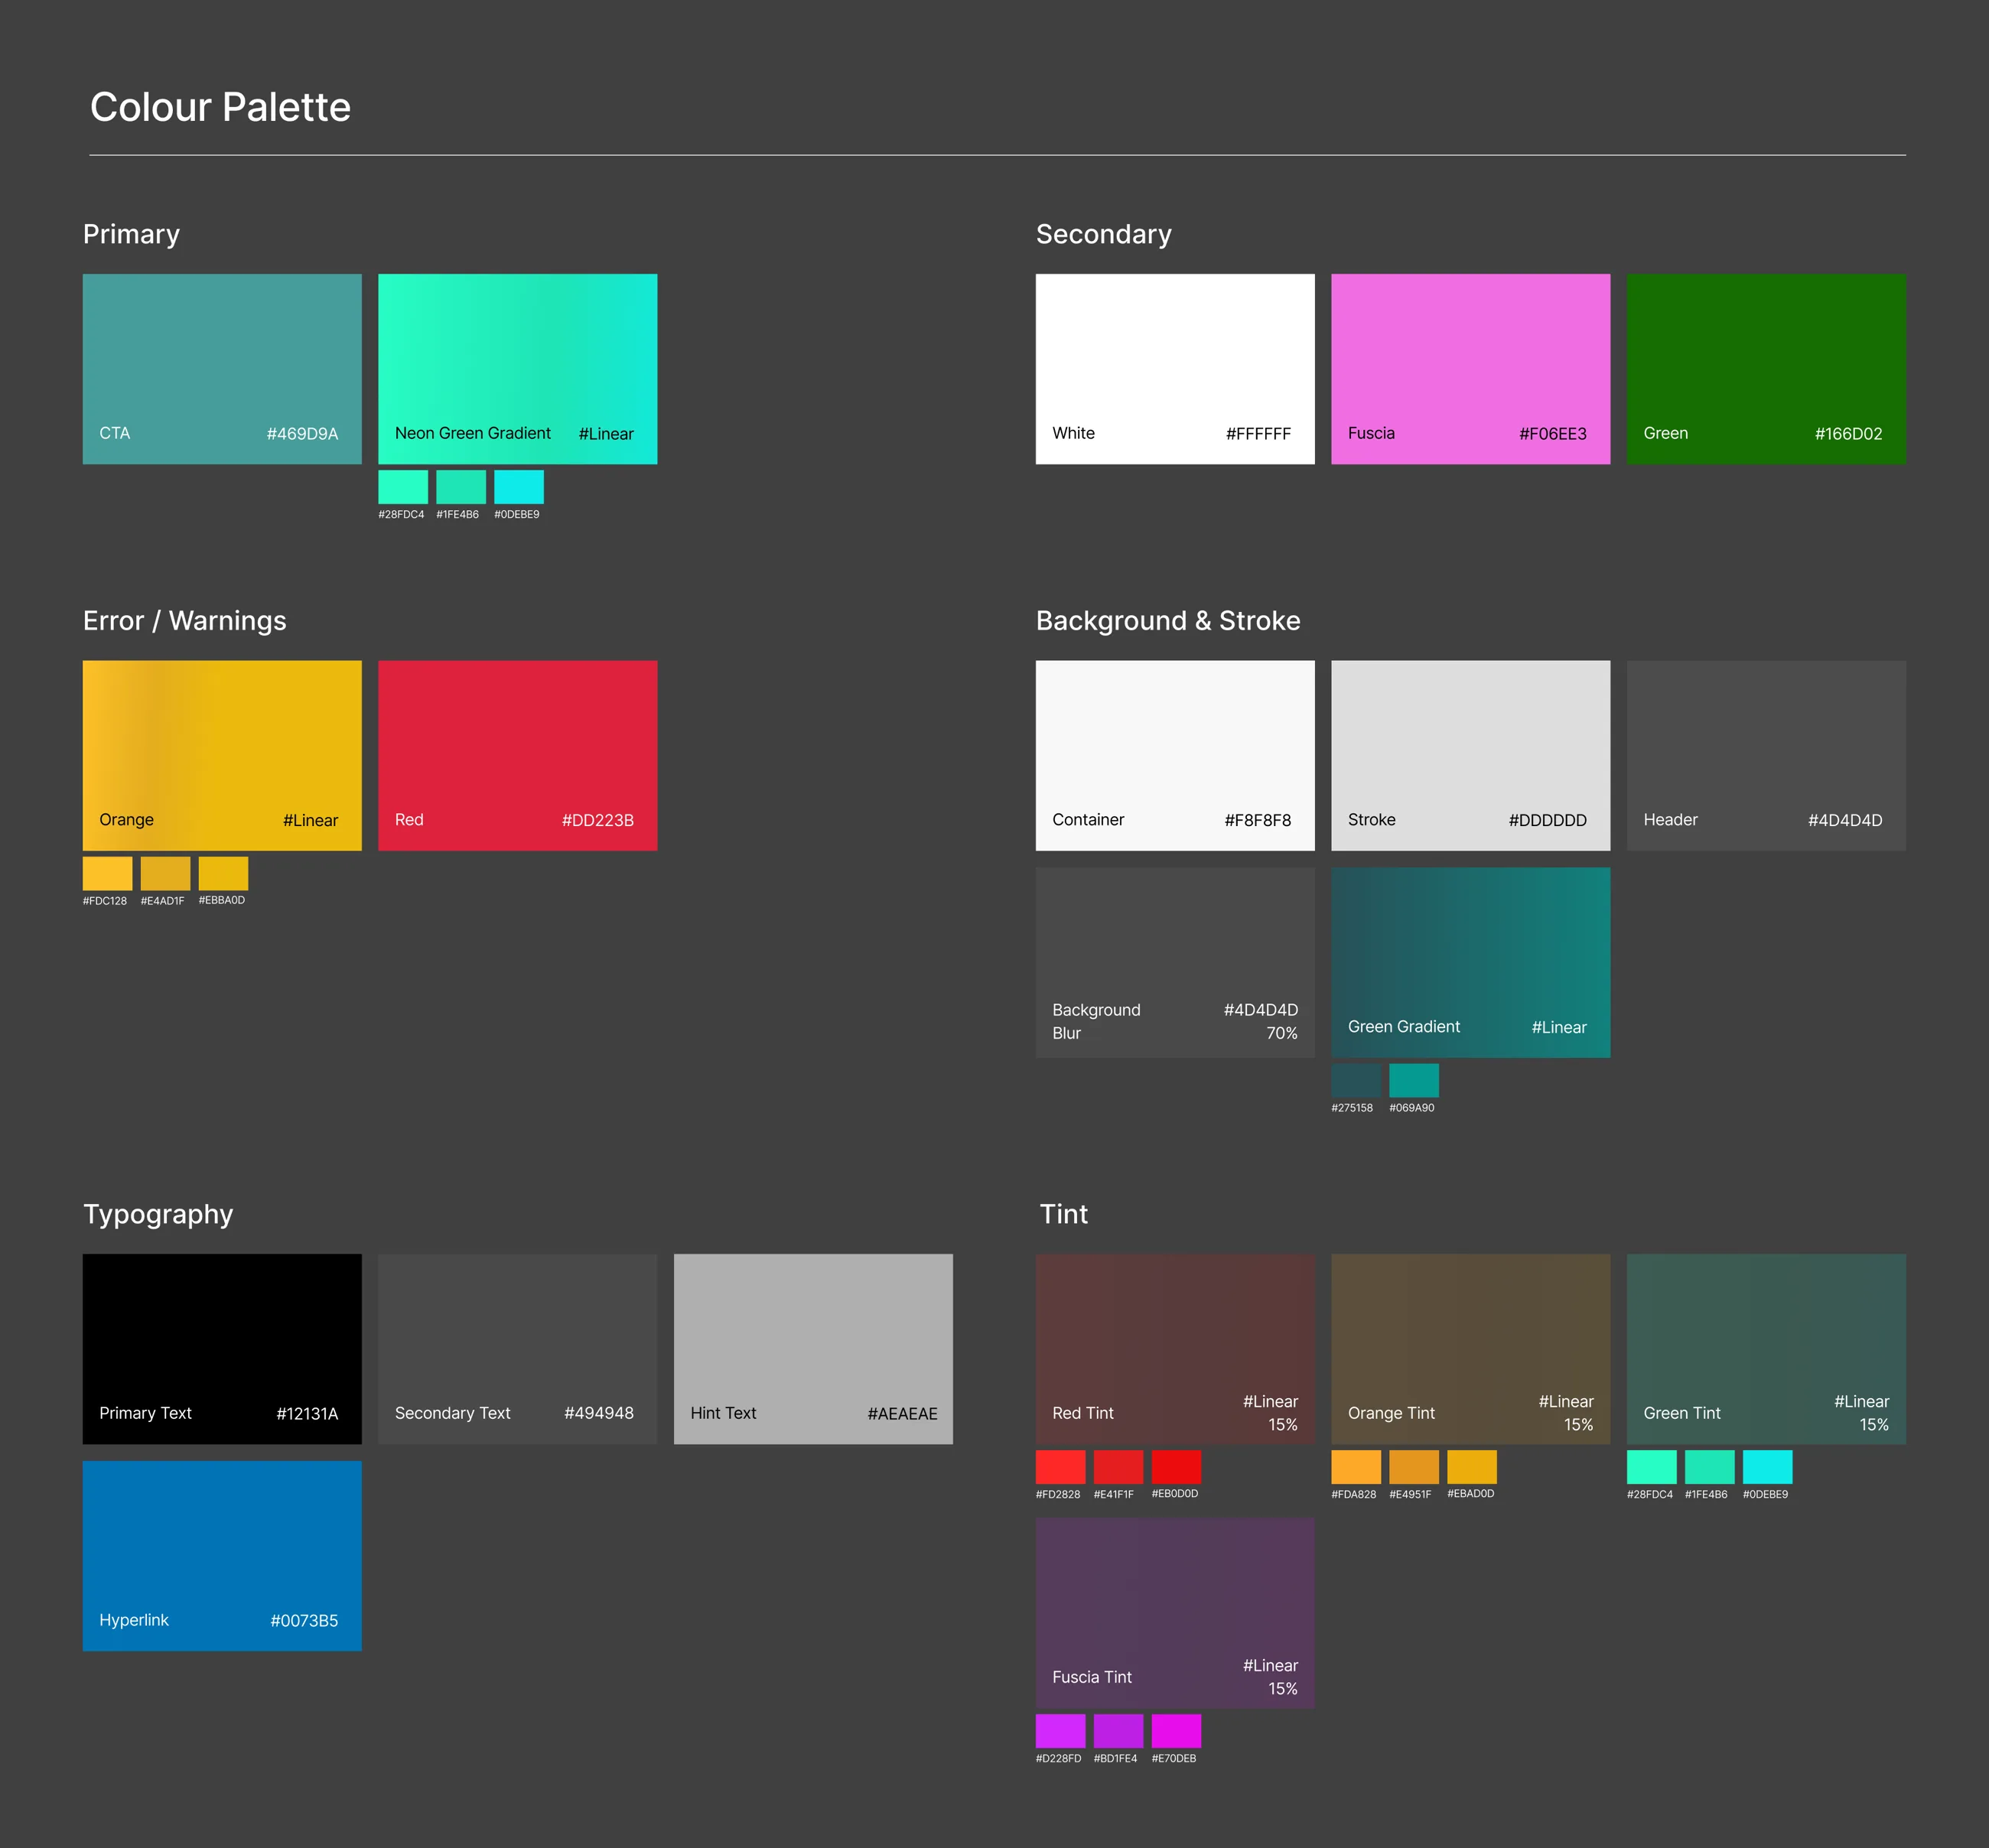Select the small #FD2828 red chip
Image resolution: width=1989 pixels, height=1848 pixels.
pos(1060,1467)
